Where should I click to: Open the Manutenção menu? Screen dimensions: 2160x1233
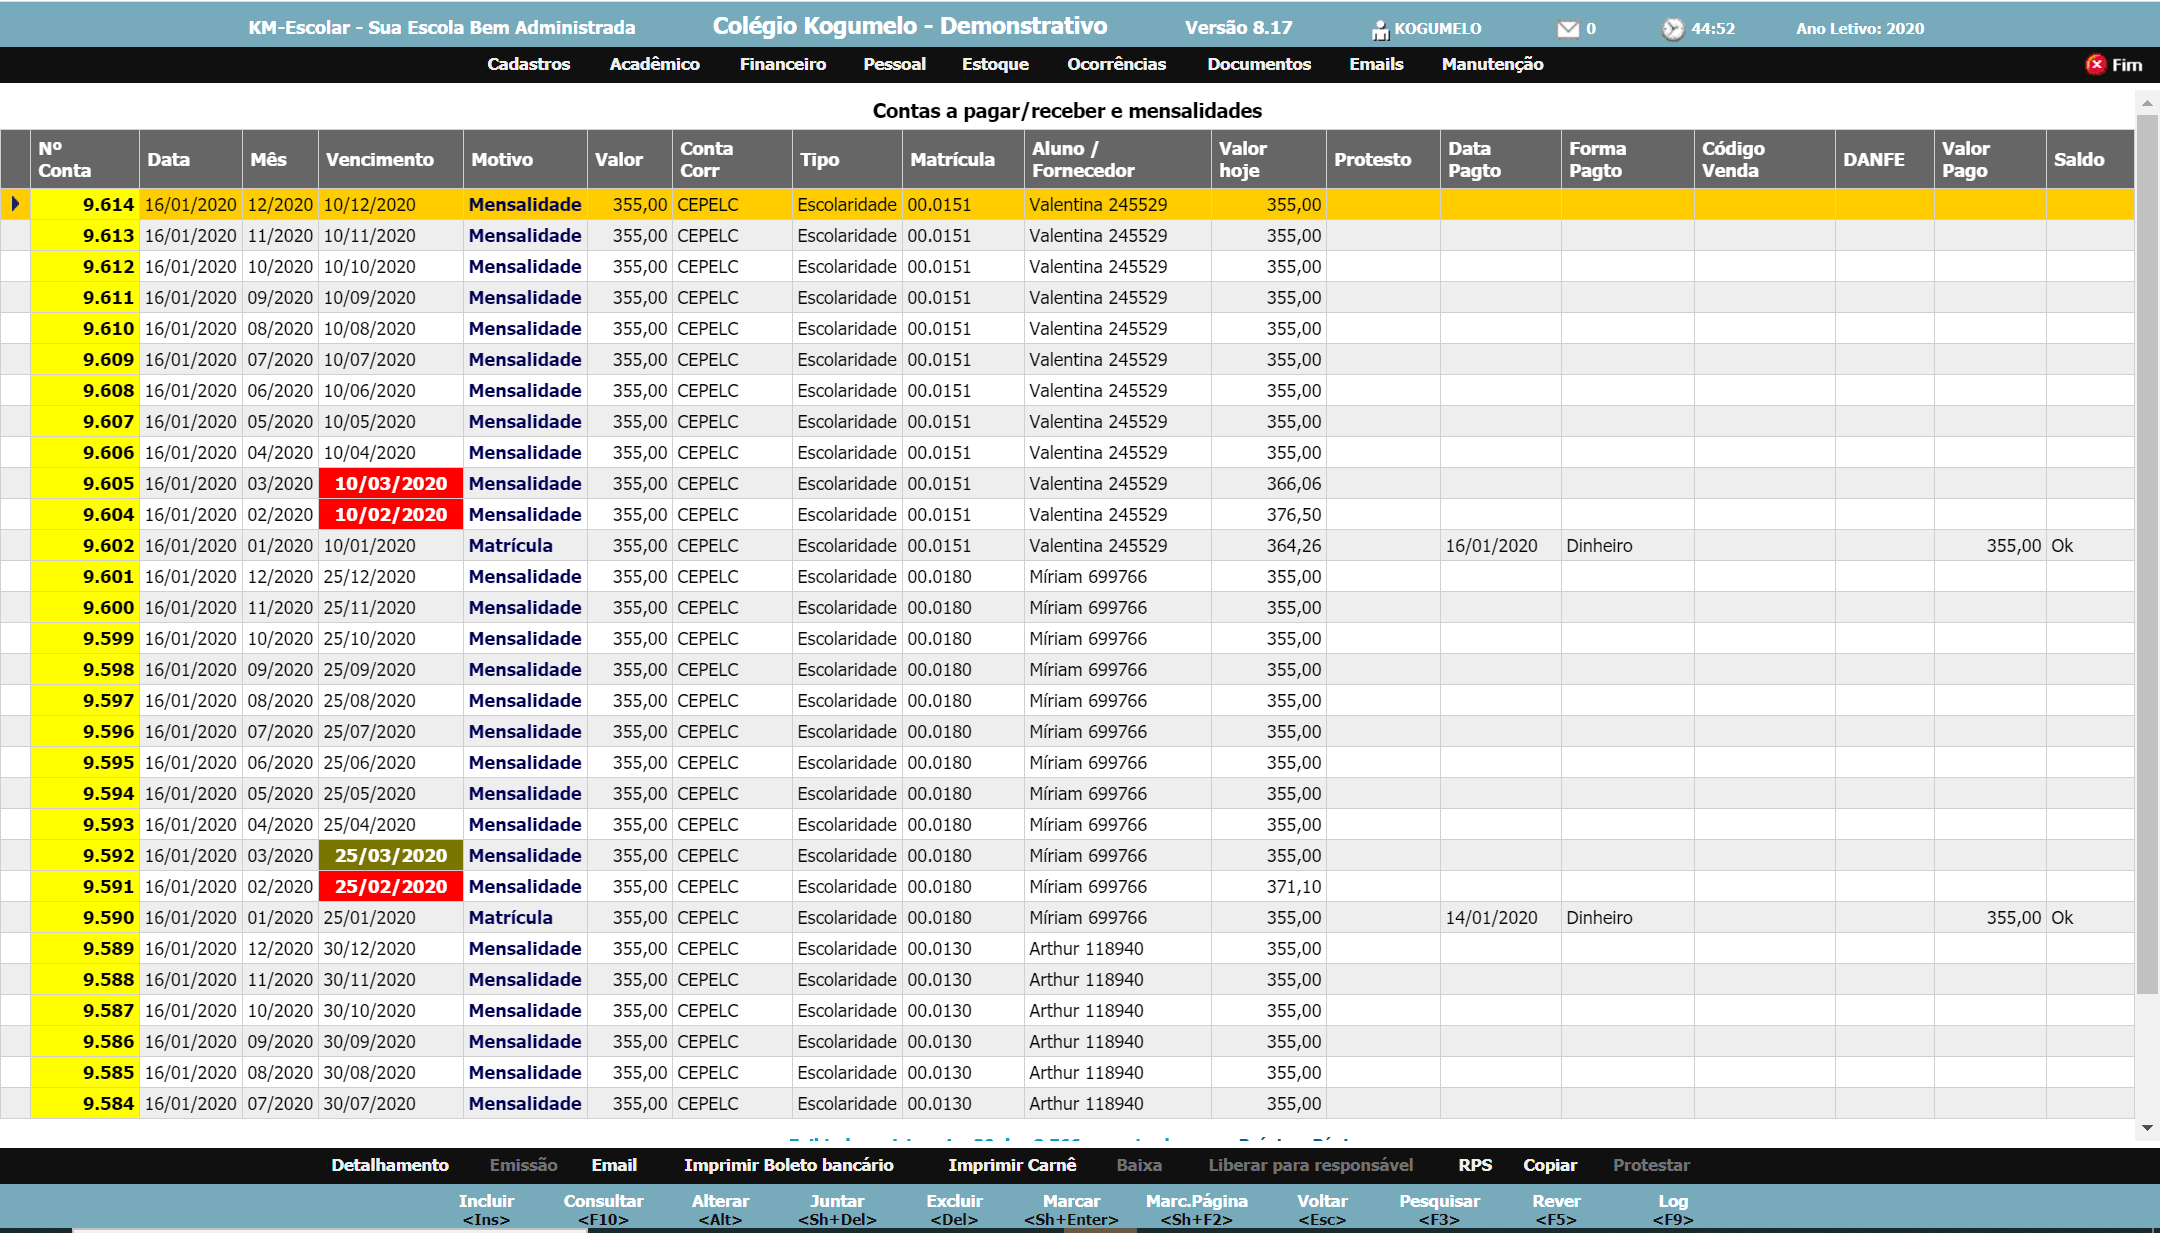pyautogui.click(x=1492, y=64)
